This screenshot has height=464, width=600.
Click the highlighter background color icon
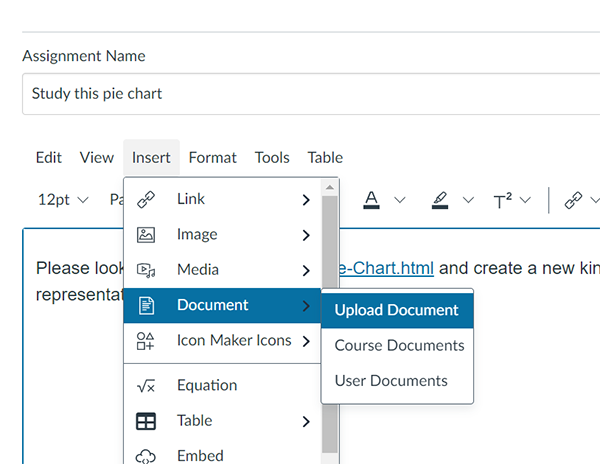[440, 200]
